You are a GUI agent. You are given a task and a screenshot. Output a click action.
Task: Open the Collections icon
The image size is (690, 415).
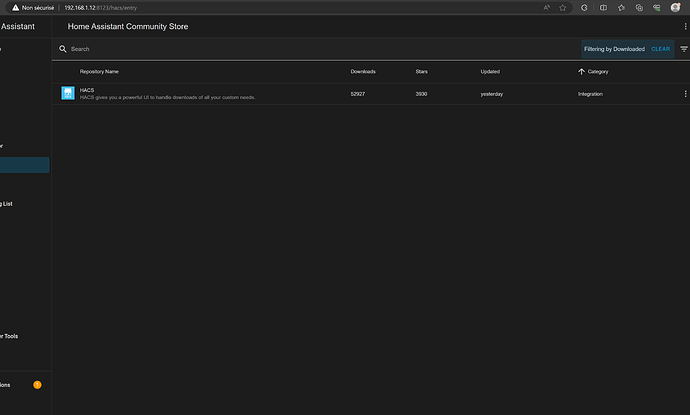tap(639, 7)
